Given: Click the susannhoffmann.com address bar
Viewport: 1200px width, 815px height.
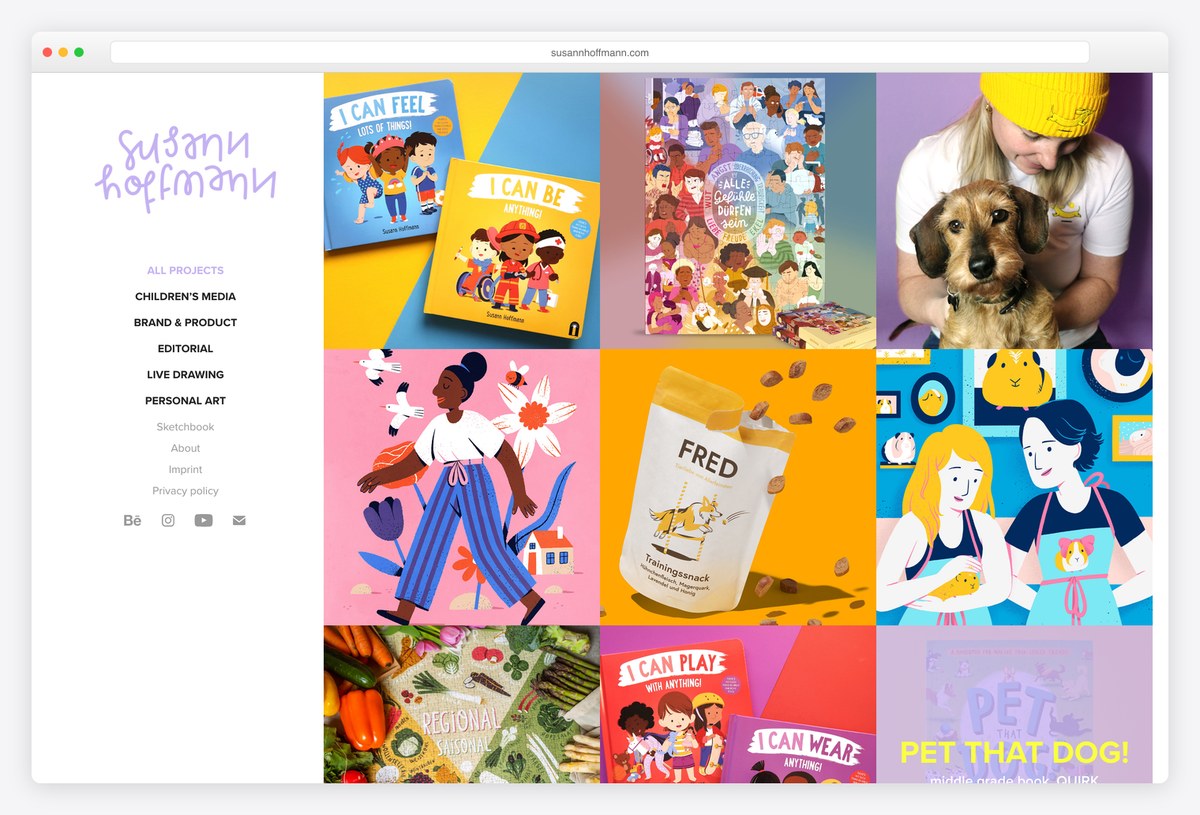Looking at the screenshot, I should (600, 52).
